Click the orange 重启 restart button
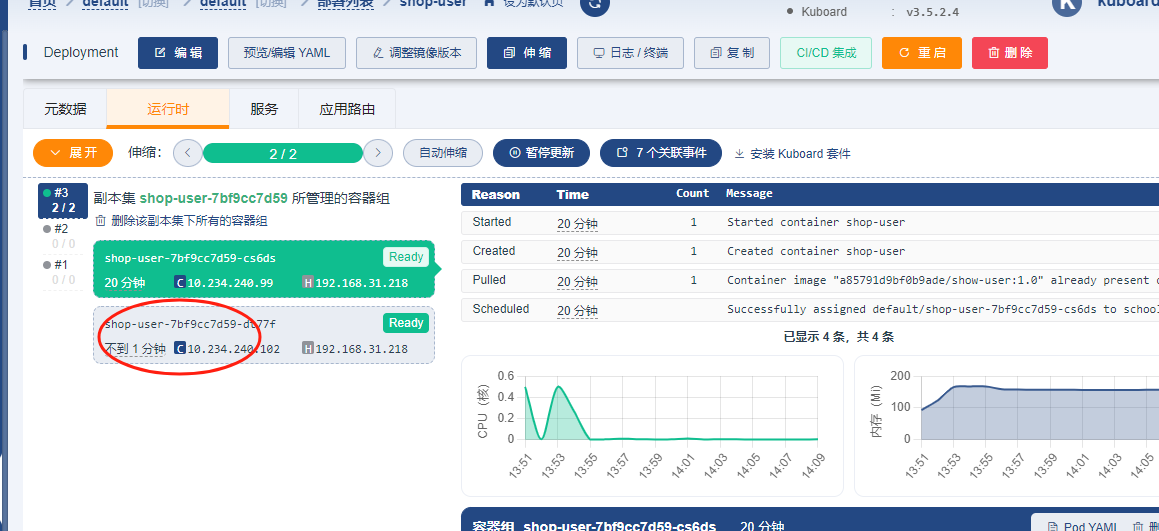The width and height of the screenshot is (1159, 531). (x=921, y=53)
